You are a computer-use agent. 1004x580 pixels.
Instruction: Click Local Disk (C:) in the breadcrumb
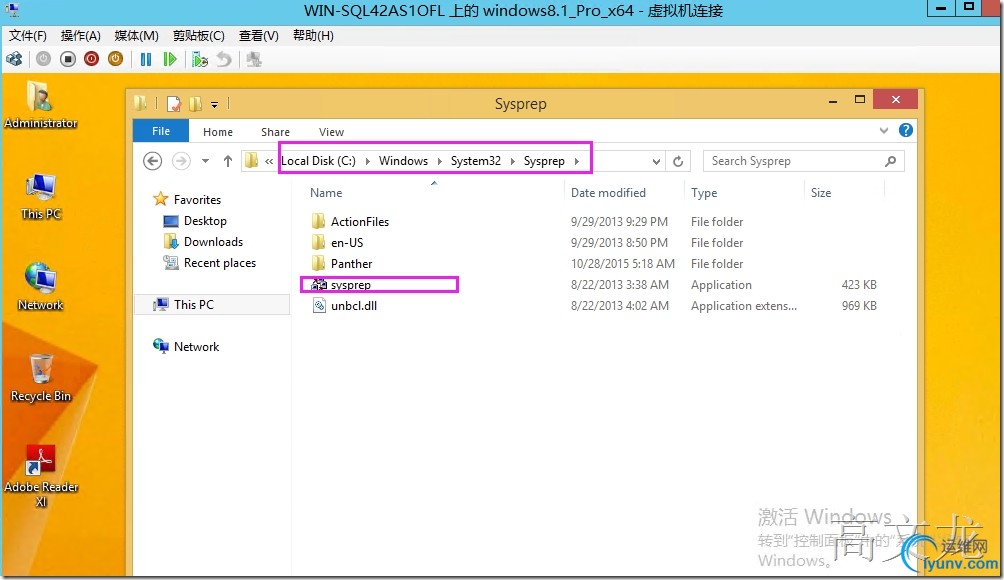[318, 161]
